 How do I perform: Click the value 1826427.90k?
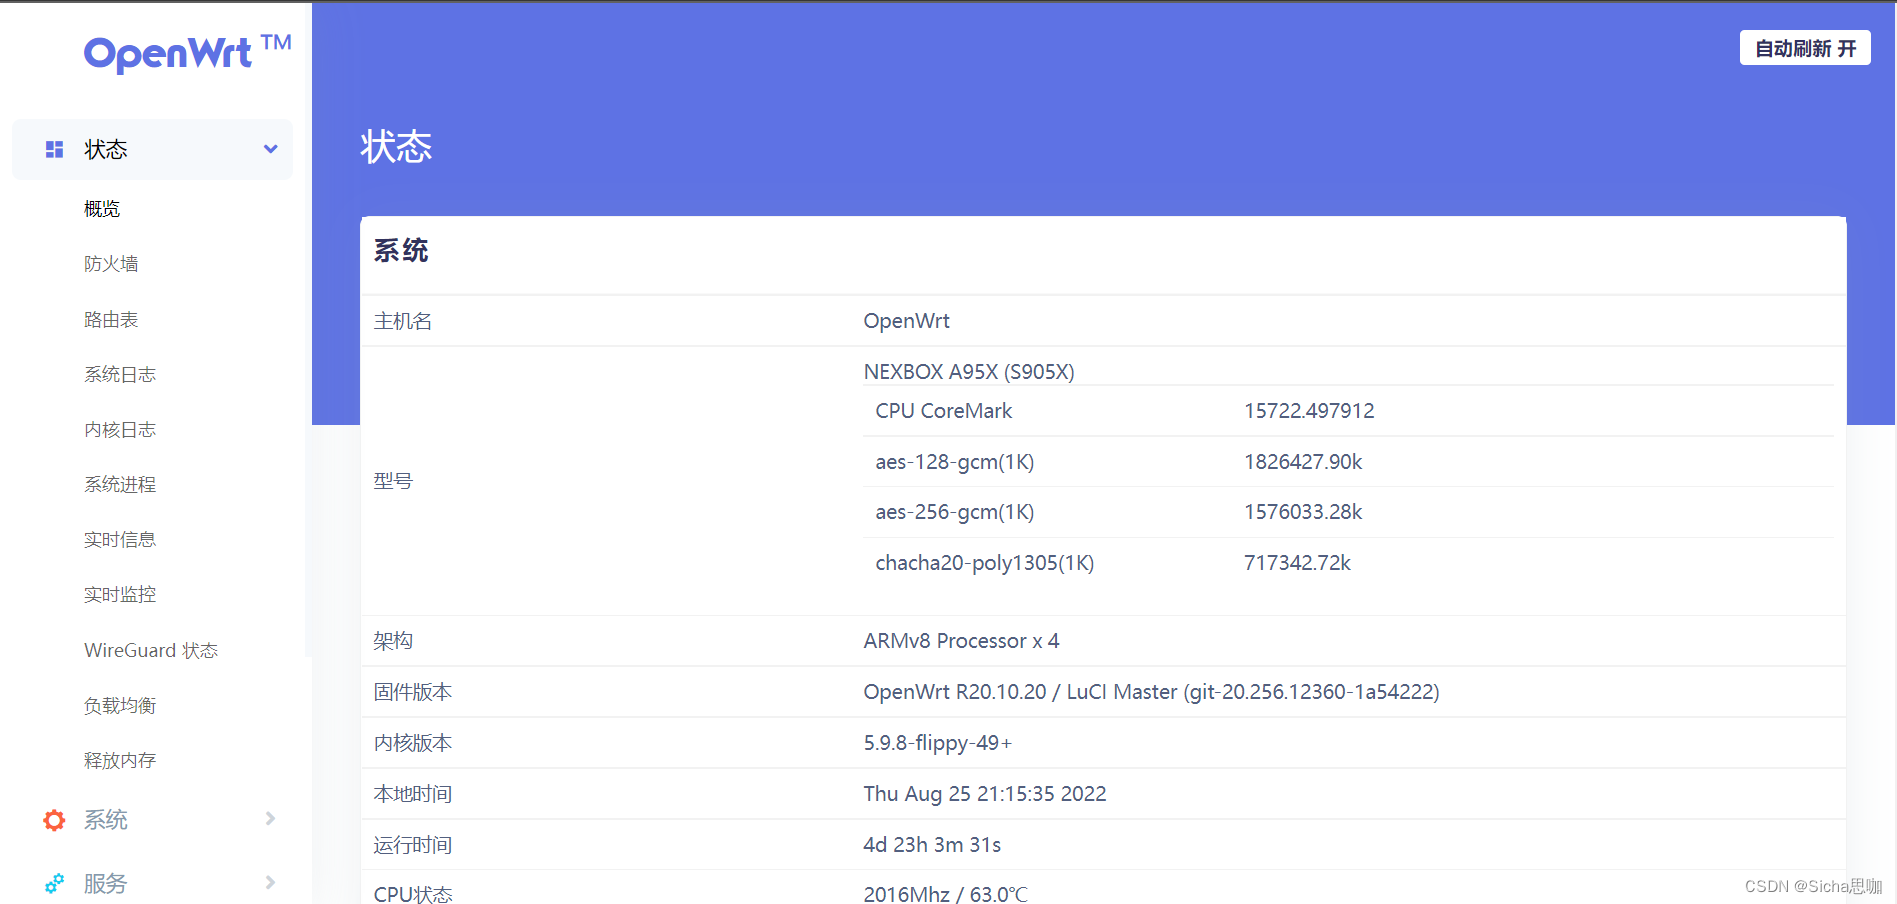click(x=1303, y=462)
